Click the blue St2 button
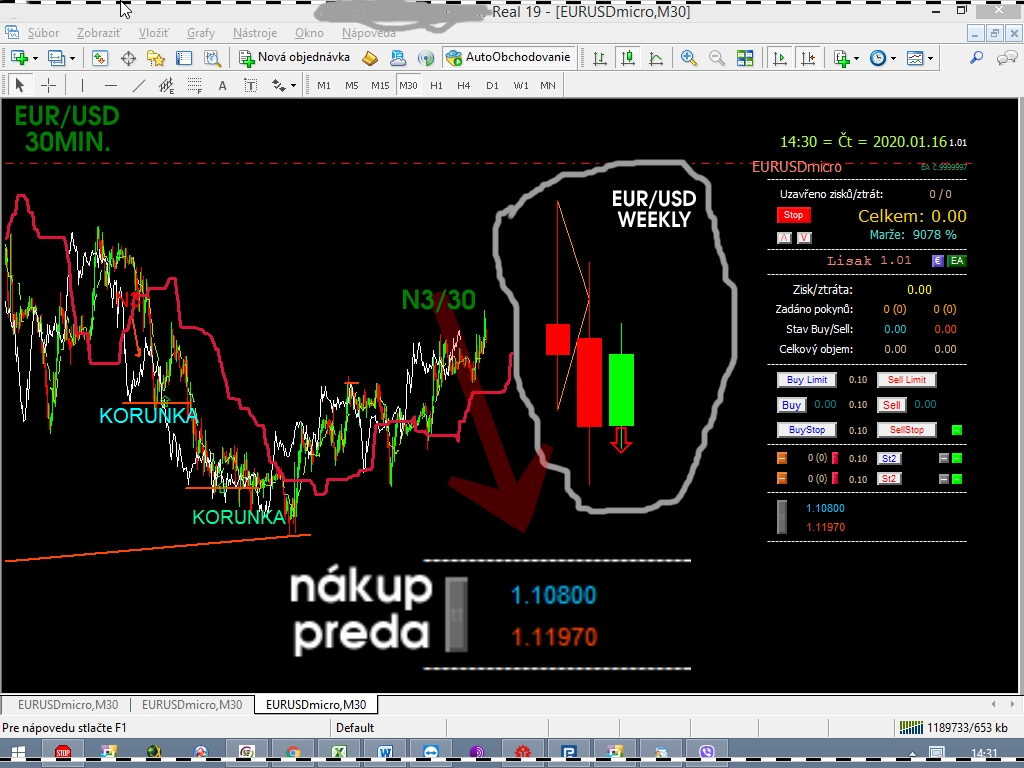This screenshot has width=1024, height=768. click(x=889, y=458)
